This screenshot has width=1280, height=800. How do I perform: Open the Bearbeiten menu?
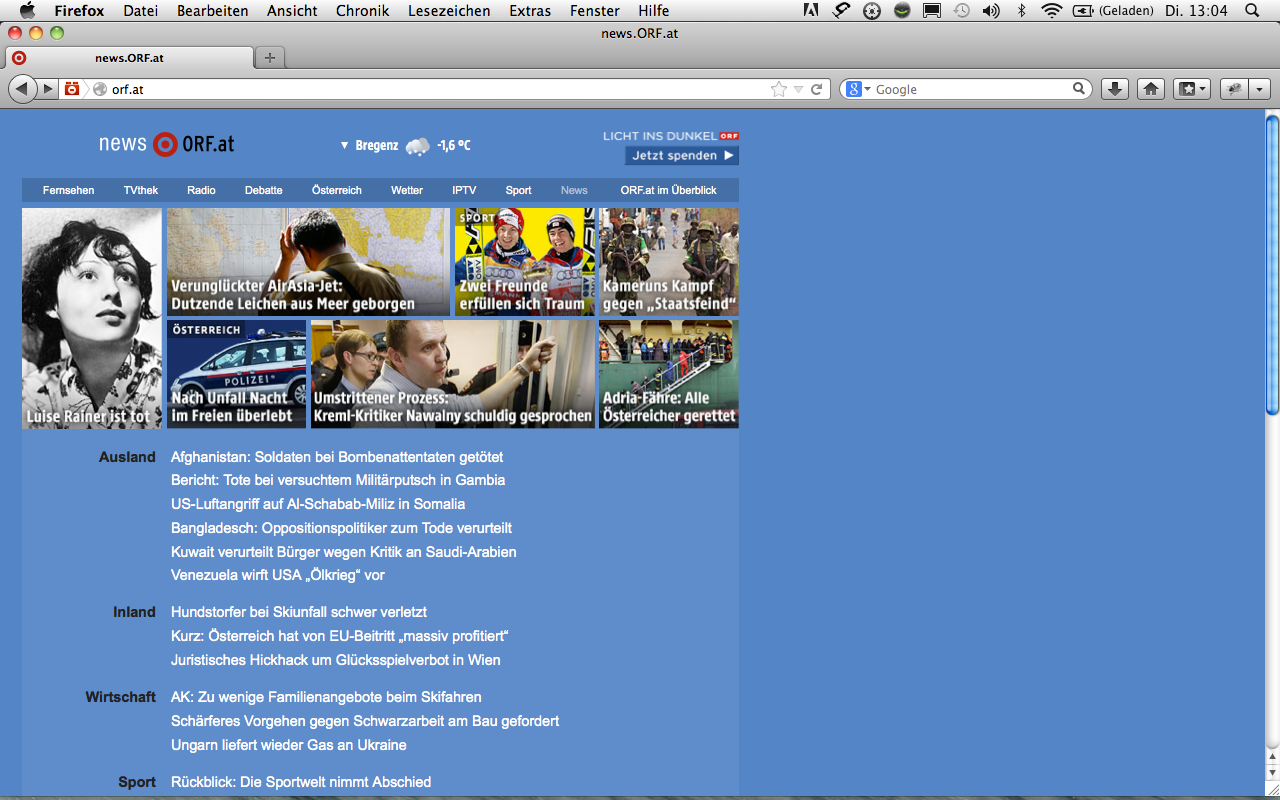213,10
